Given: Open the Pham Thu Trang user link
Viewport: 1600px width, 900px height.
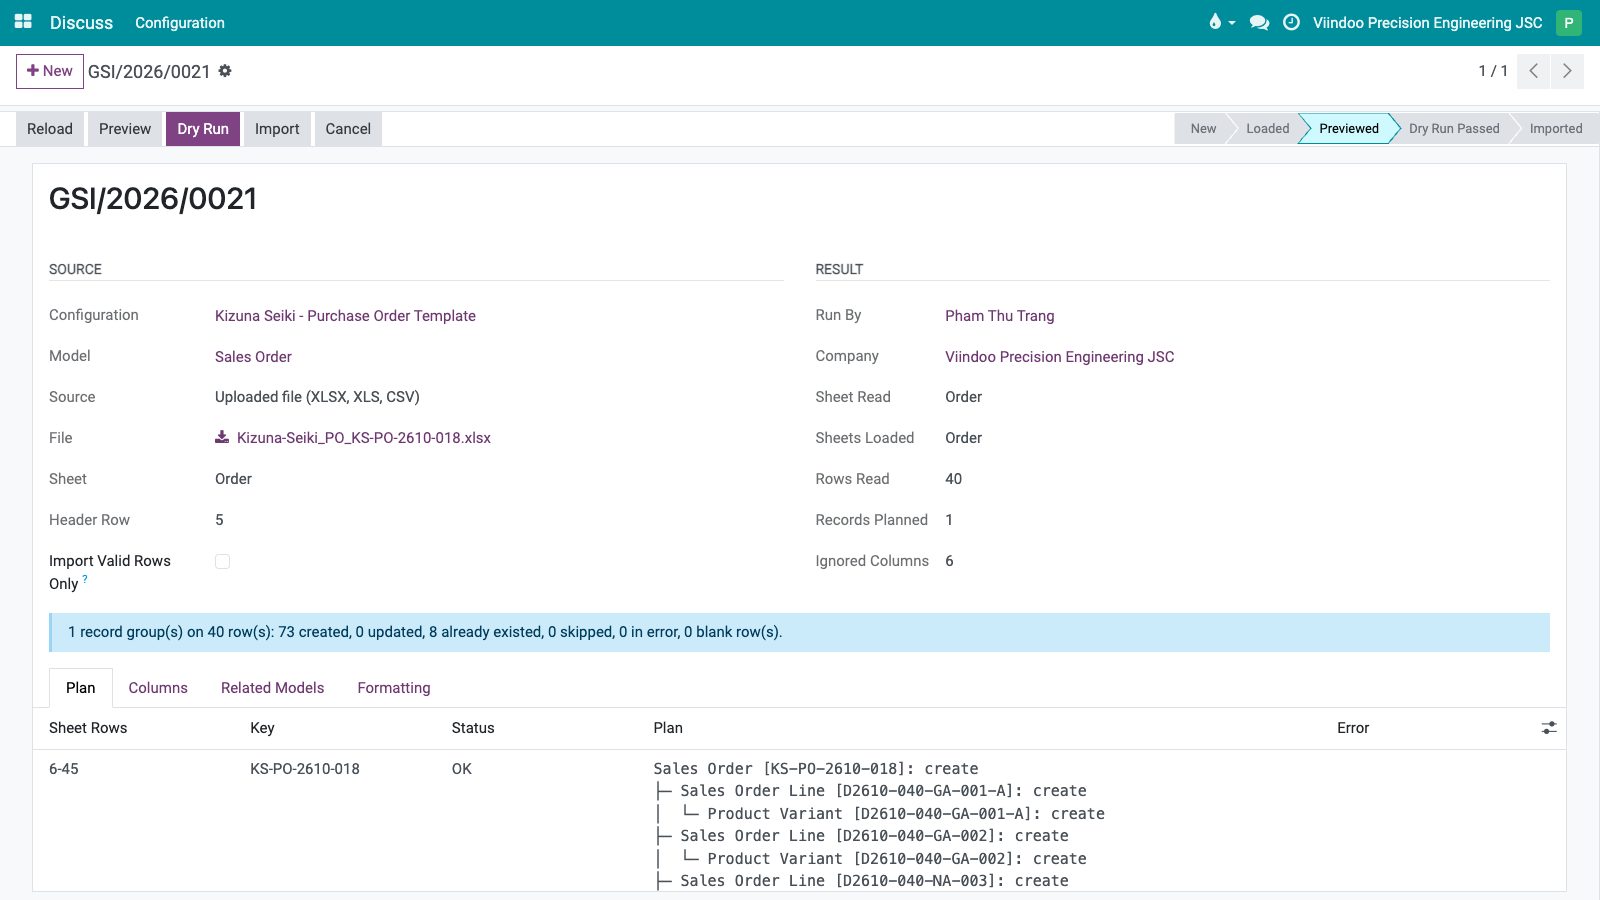Looking at the screenshot, I should point(1000,316).
